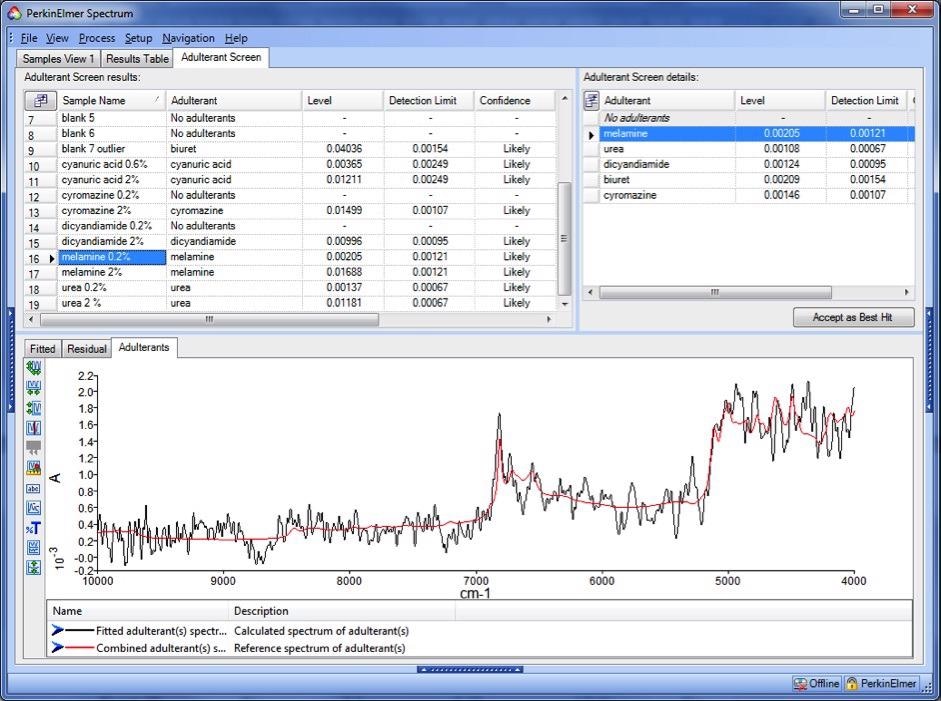Select the cyromazine row in details table
Screen dimensions: 941x701
click(749, 195)
